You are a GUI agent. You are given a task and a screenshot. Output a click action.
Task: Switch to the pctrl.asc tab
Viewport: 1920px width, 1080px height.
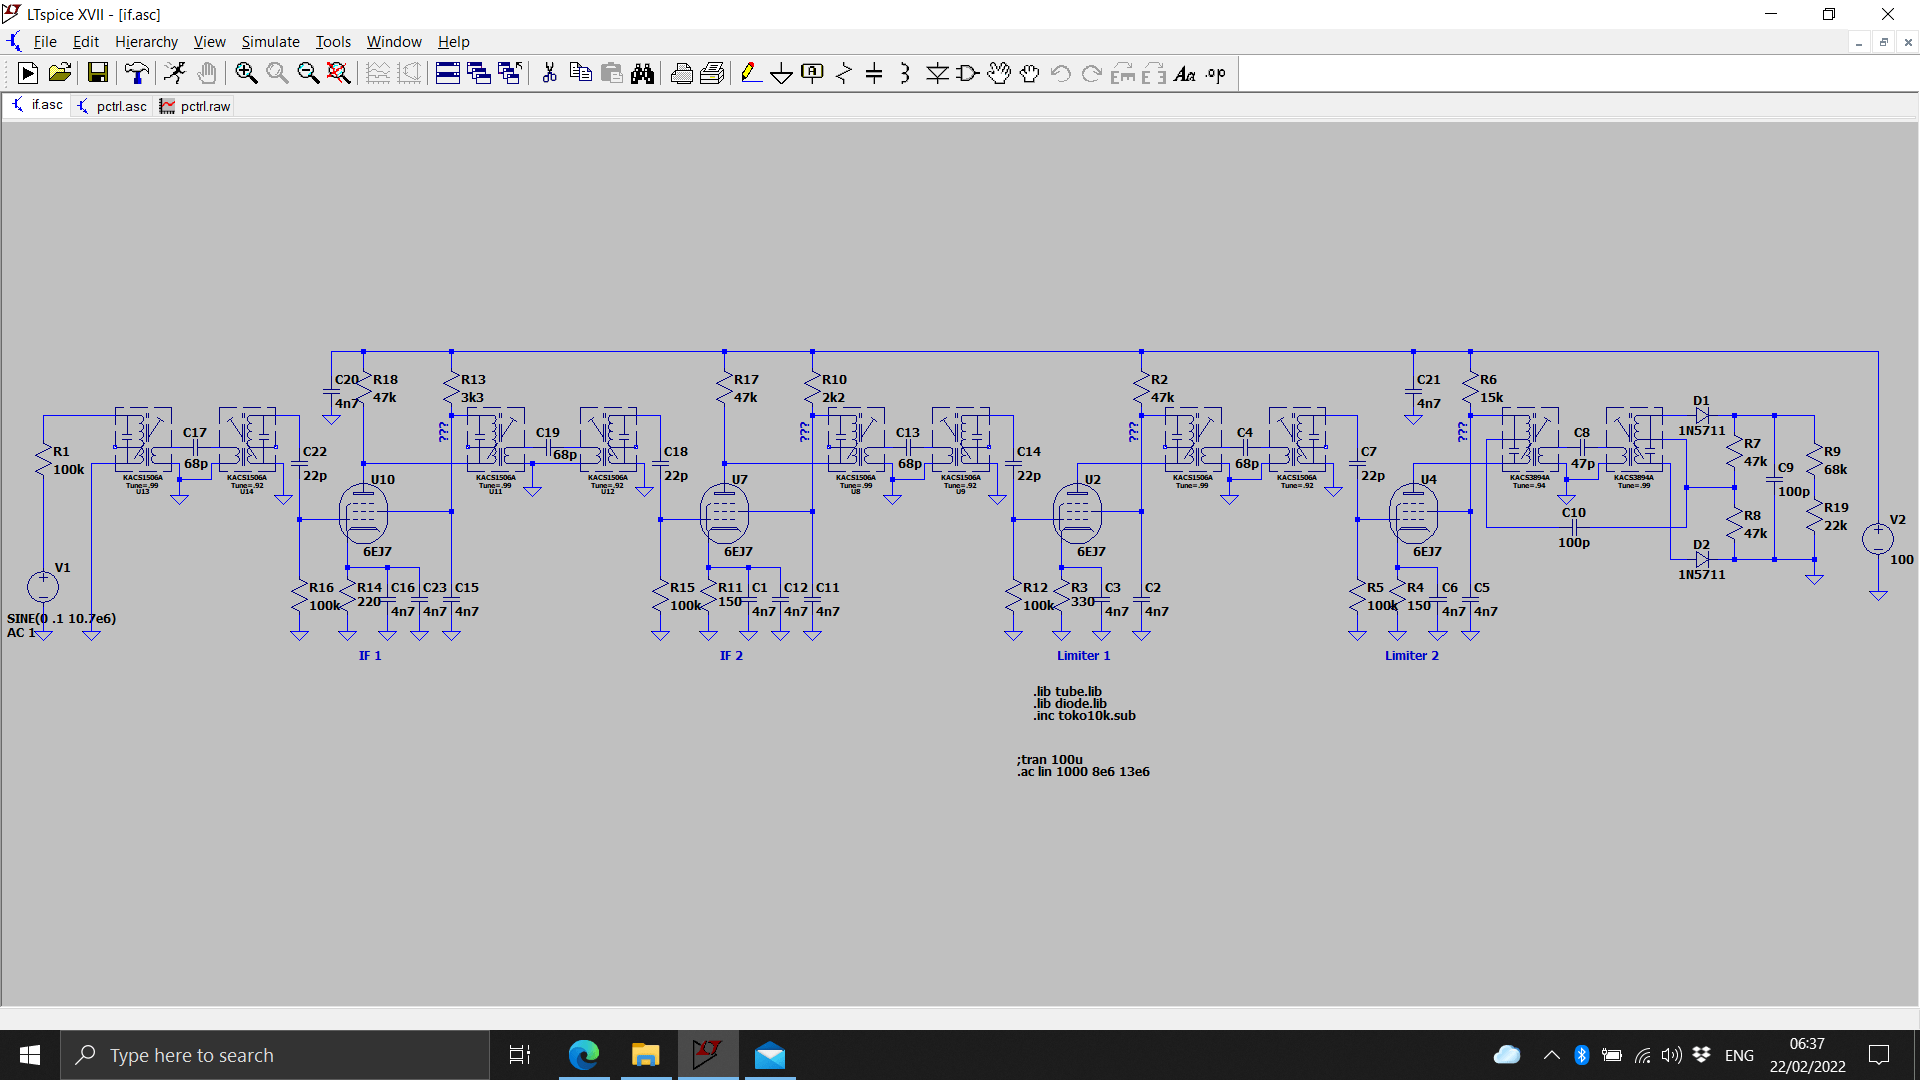click(112, 106)
